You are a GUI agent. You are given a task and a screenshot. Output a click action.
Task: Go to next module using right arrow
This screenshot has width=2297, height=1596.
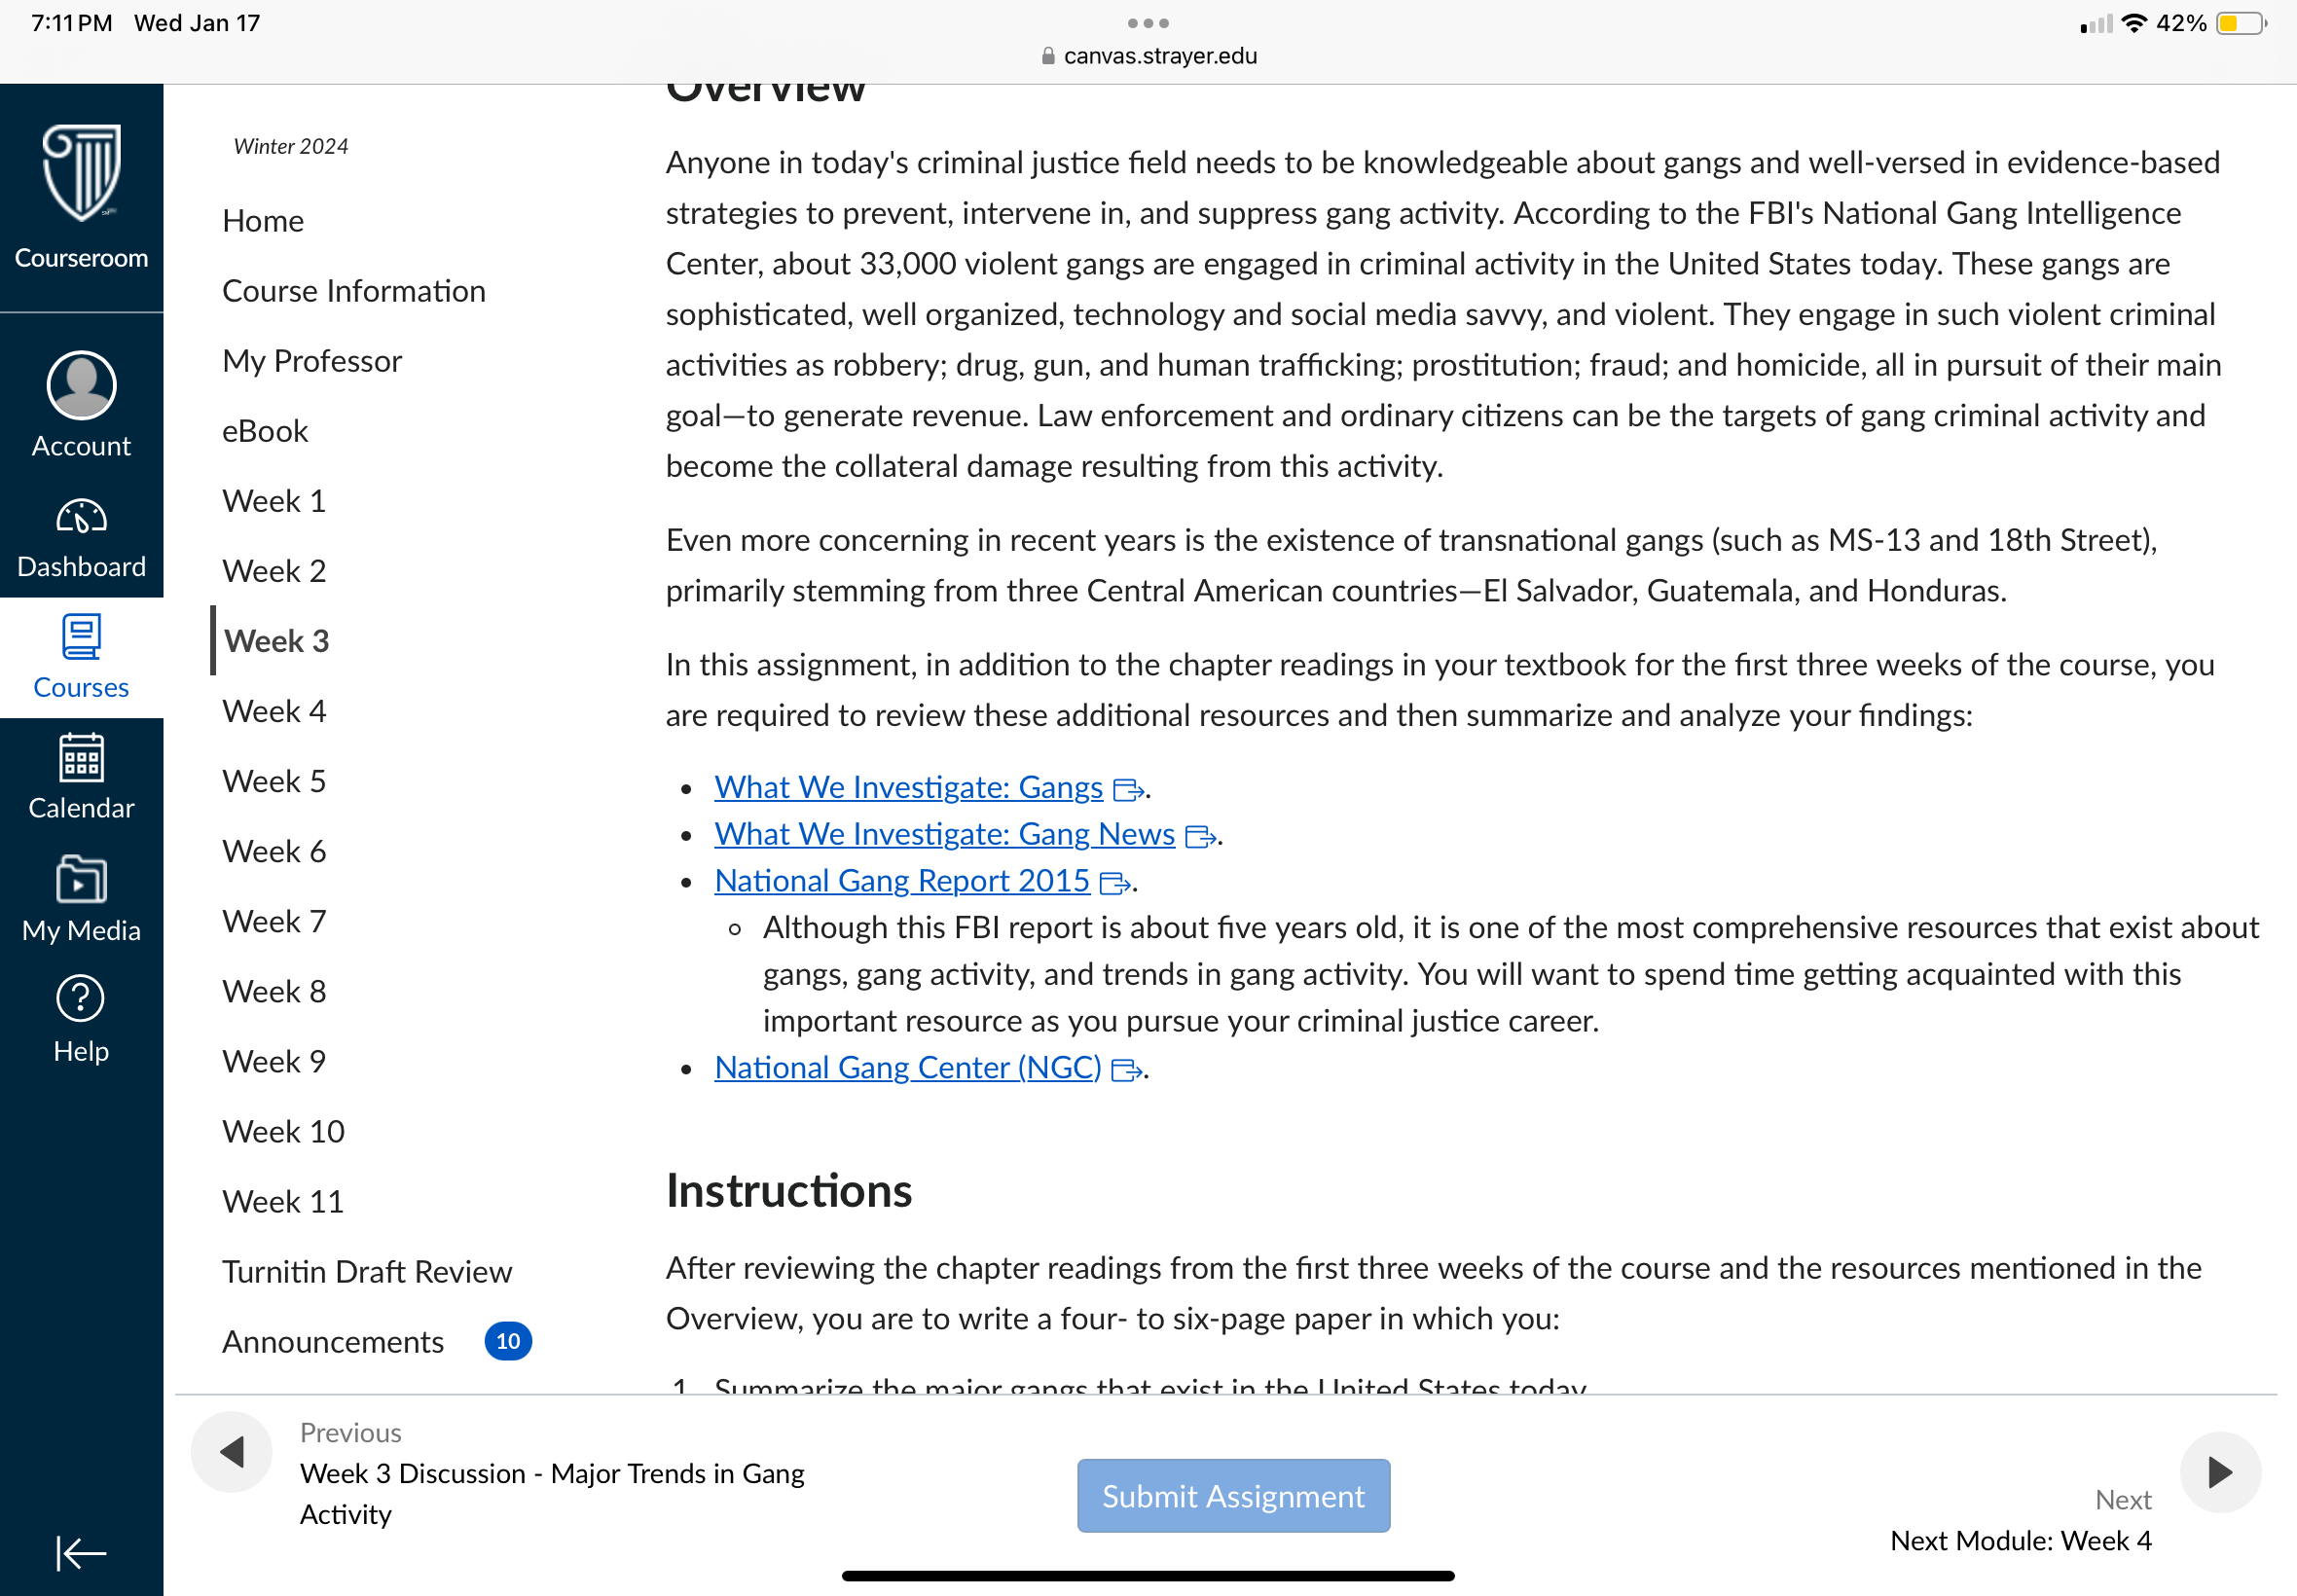(2220, 1472)
